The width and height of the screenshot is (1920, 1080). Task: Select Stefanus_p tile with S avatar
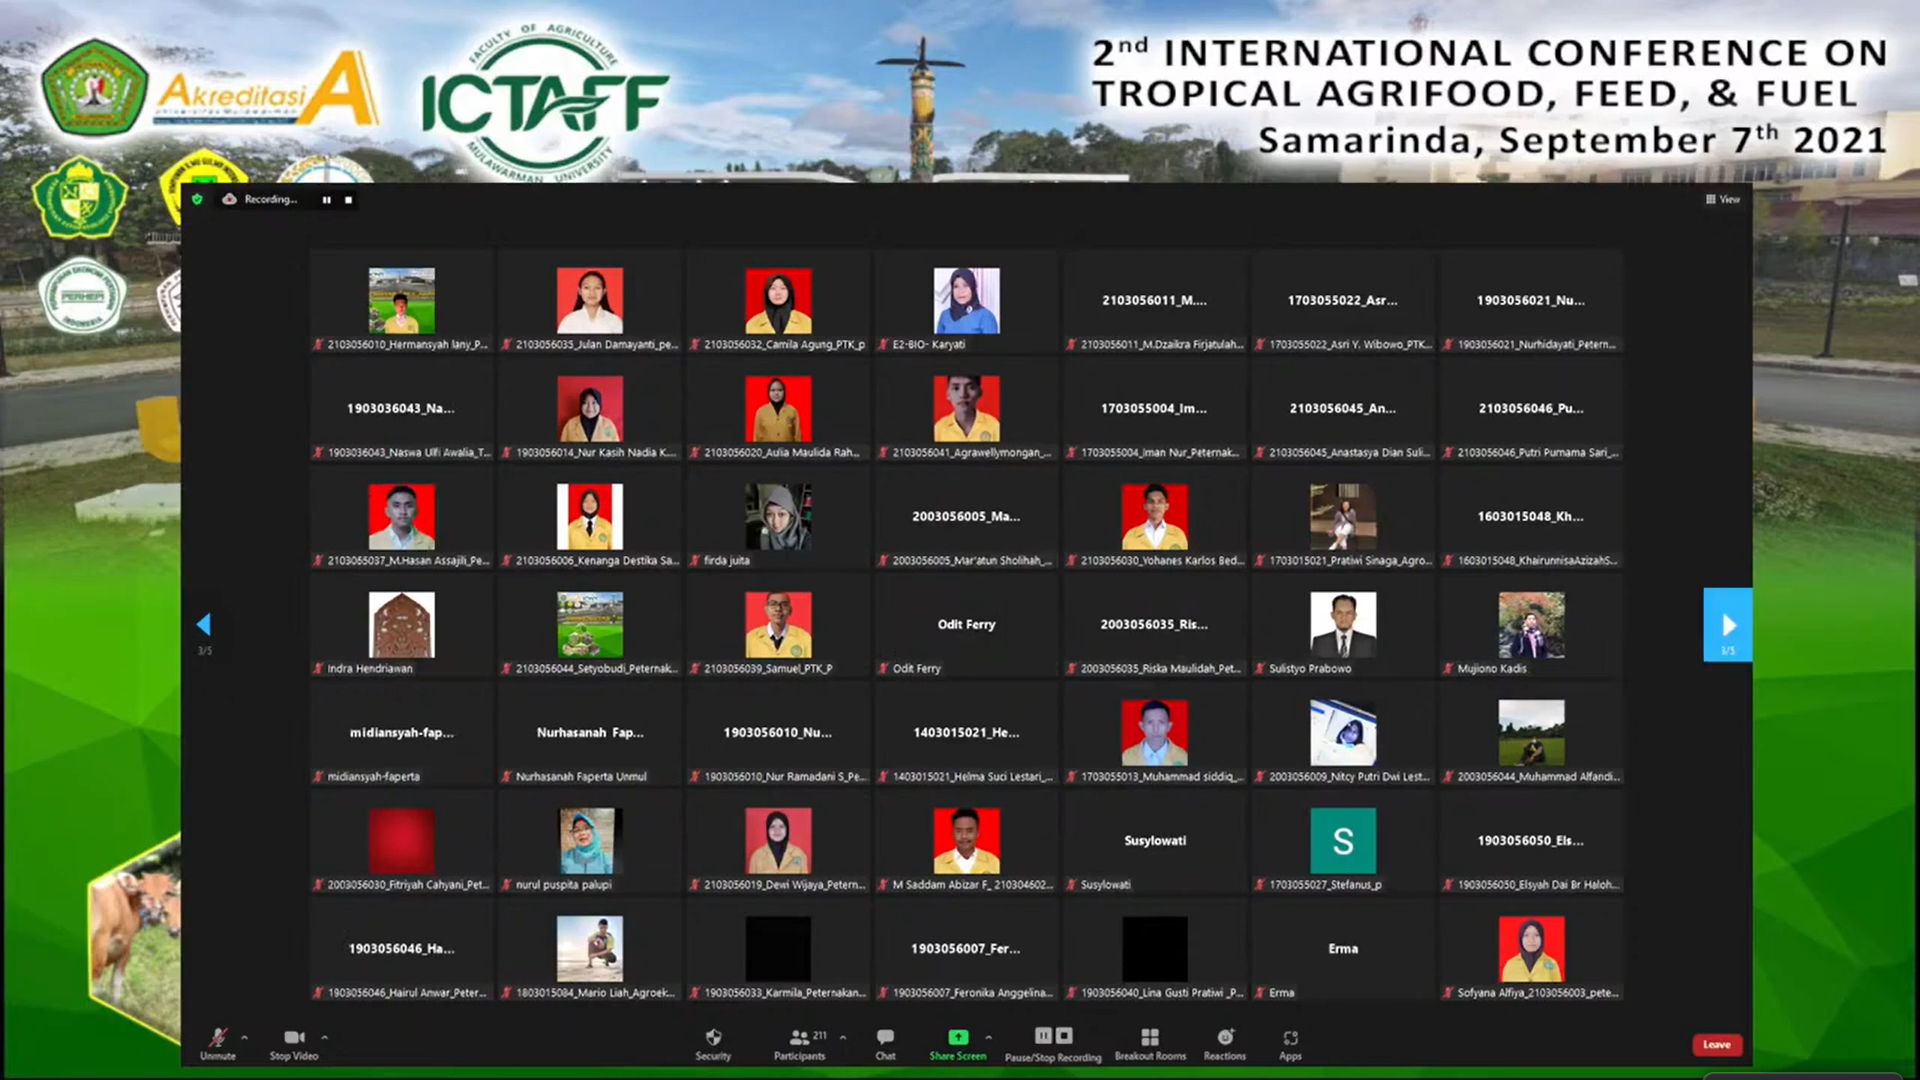tap(1343, 841)
